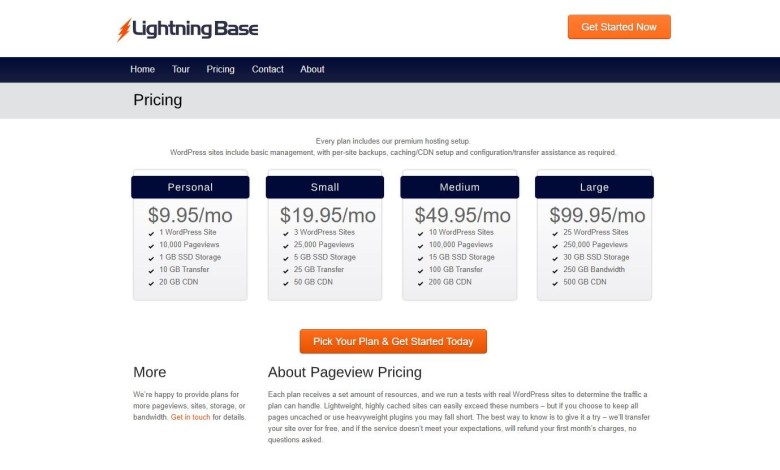
Task: Click the $9.95/mo price
Action: tap(190, 215)
